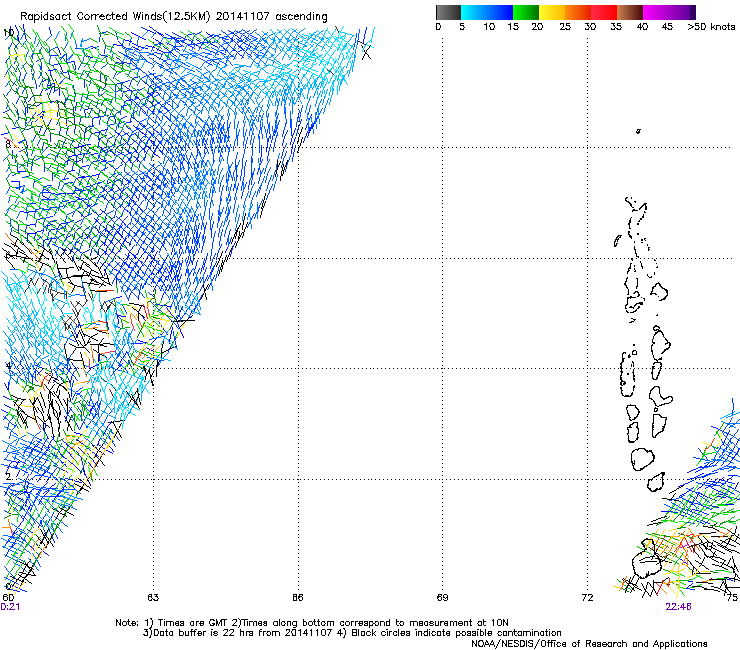Click the gray 0-5 knots legend swatch
This screenshot has width=740, height=650.
[448, 12]
